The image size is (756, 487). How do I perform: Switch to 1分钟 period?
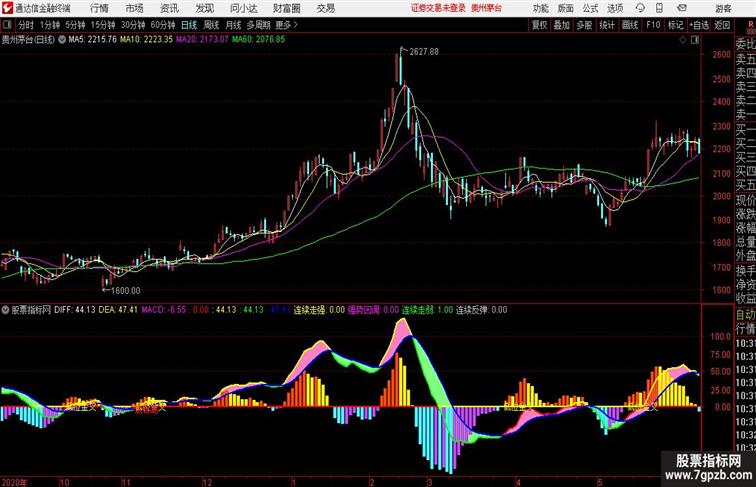click(x=50, y=25)
